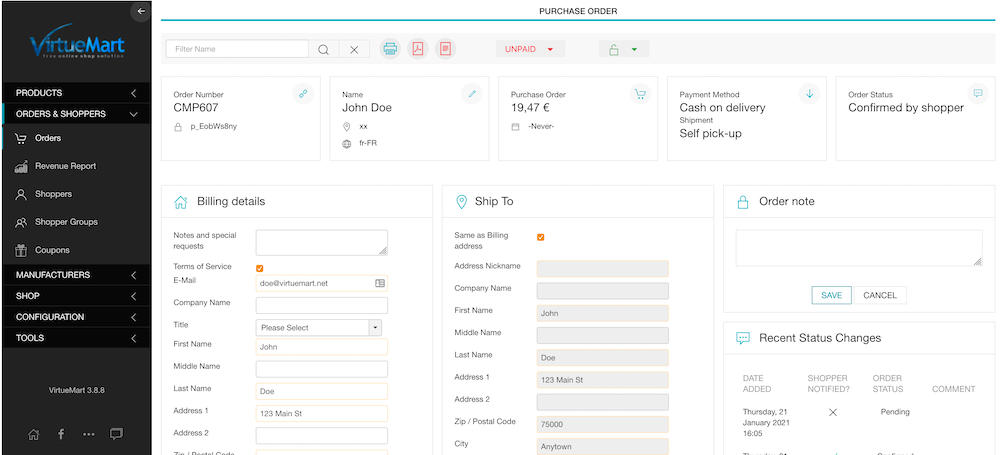Click the search magnifier icon
Viewport: 1000px width, 455px height.
(323, 49)
